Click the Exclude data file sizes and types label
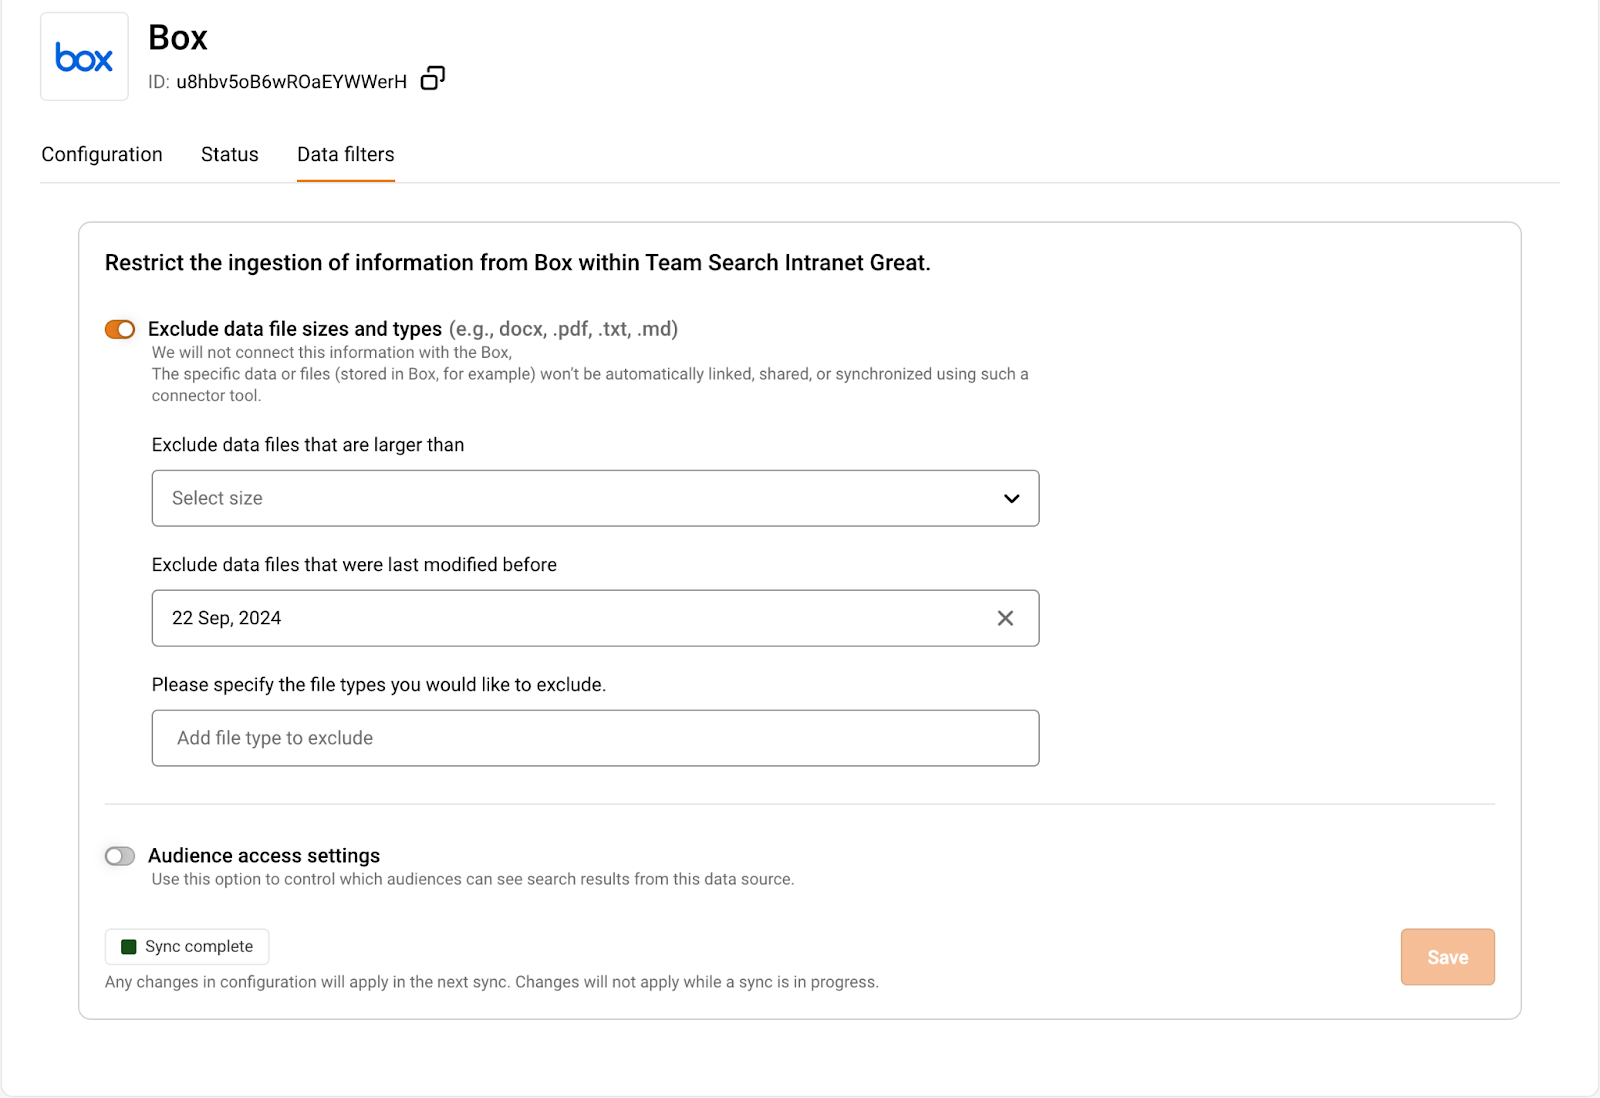This screenshot has height=1098, width=1600. point(295,329)
